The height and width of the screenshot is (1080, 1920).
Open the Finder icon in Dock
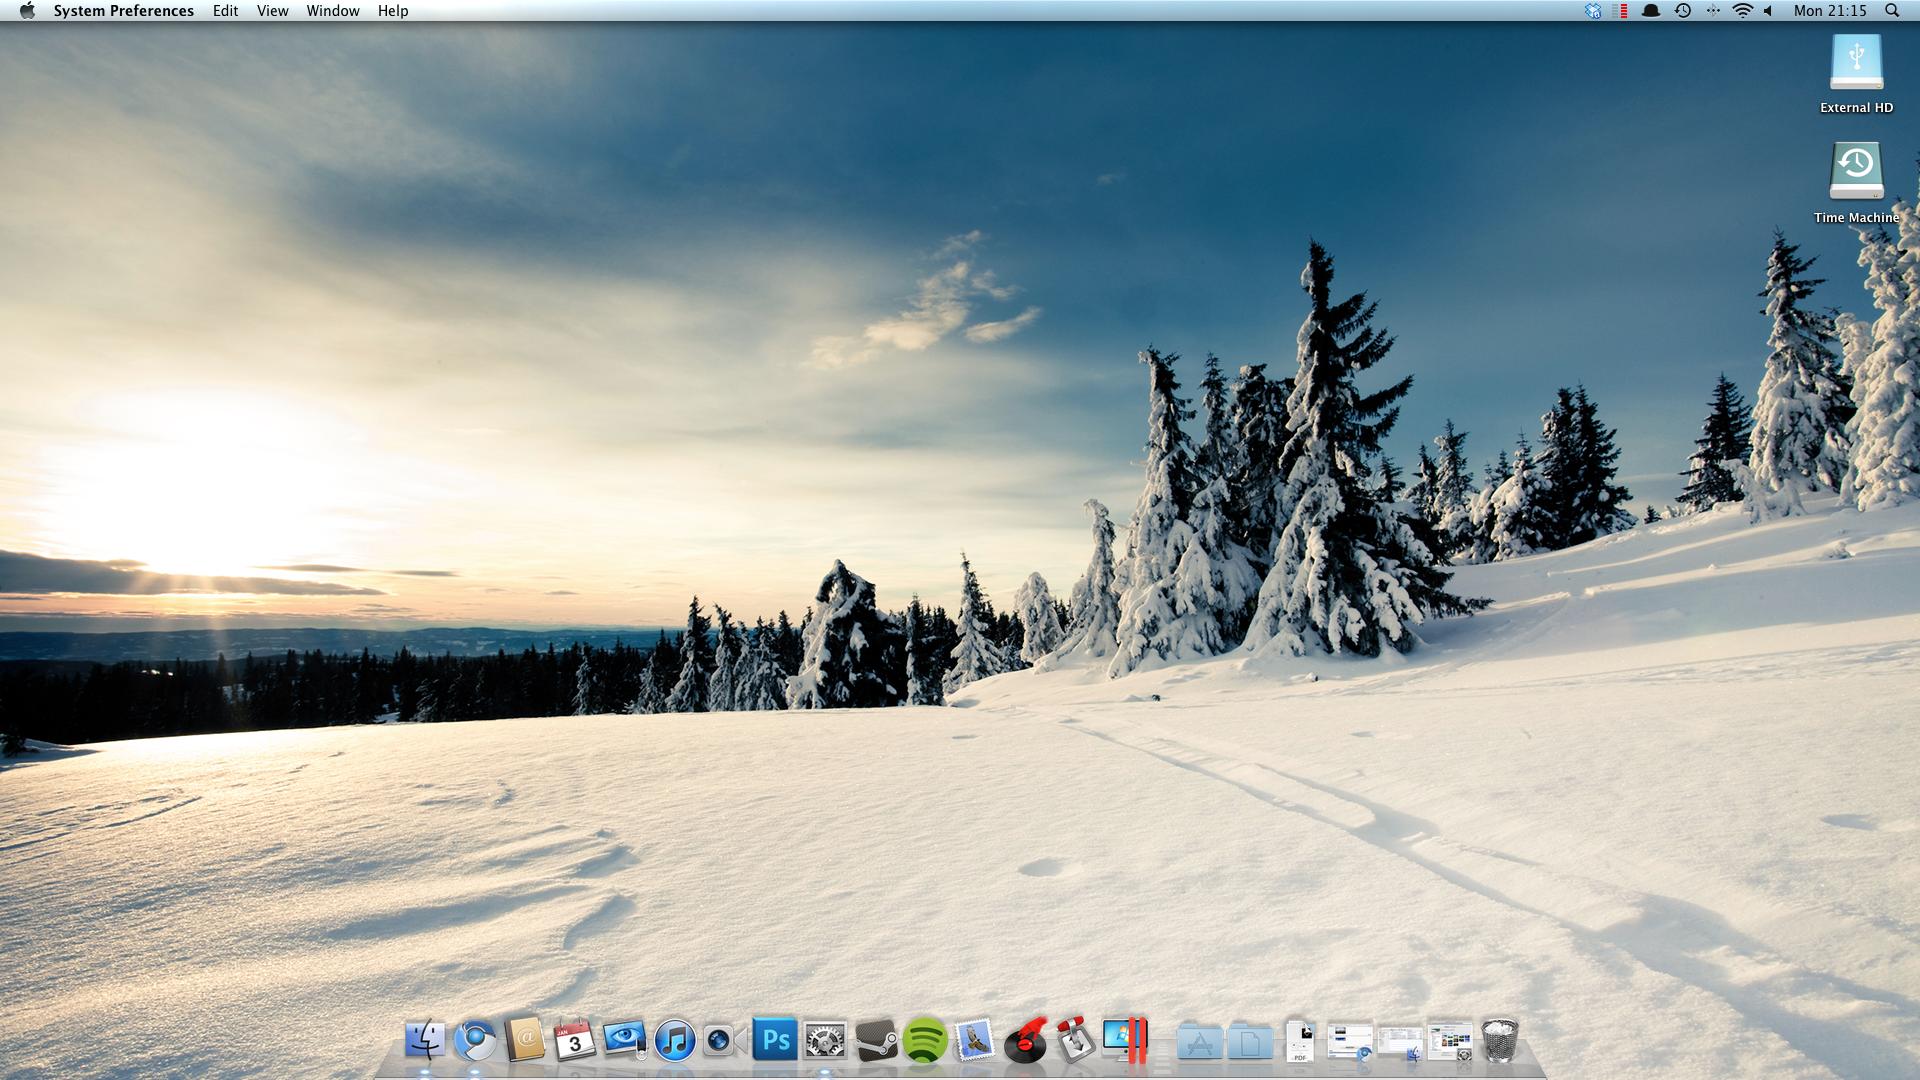[425, 1041]
